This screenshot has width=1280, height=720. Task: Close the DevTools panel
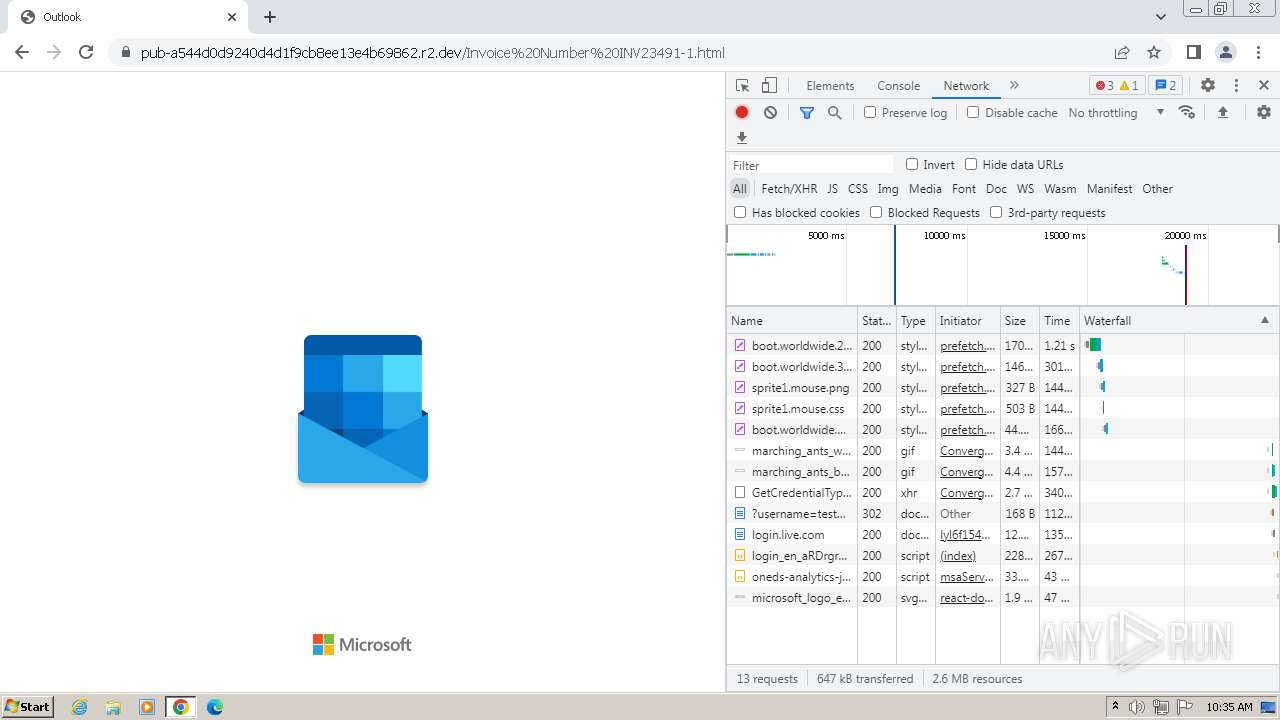coord(1264,86)
